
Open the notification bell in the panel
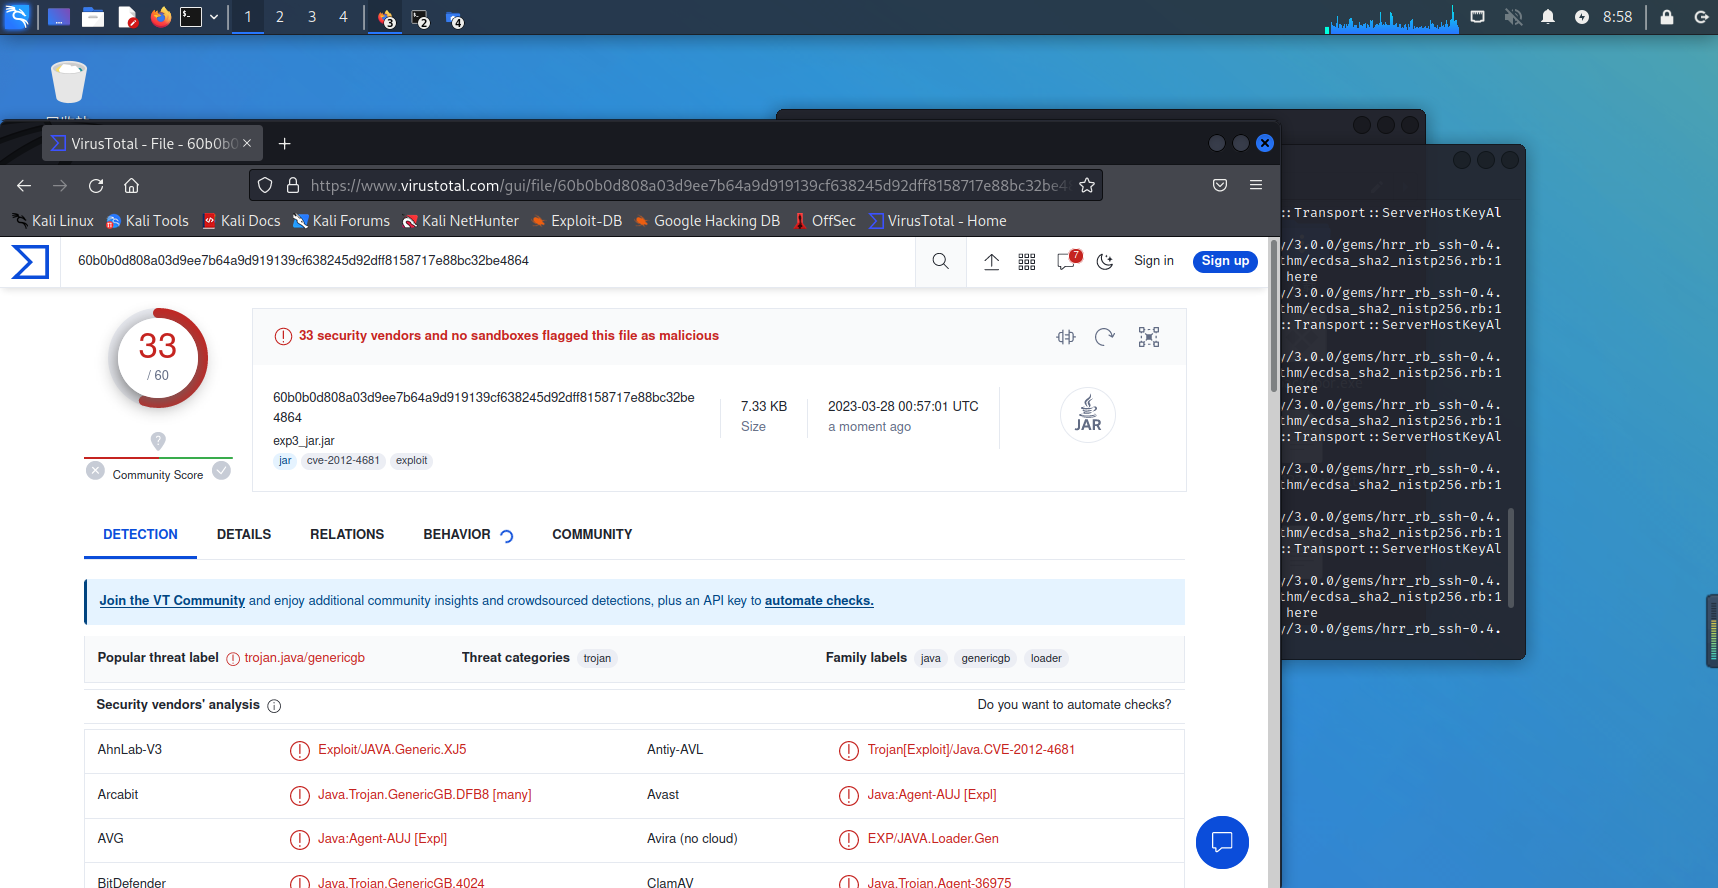[x=1548, y=17]
